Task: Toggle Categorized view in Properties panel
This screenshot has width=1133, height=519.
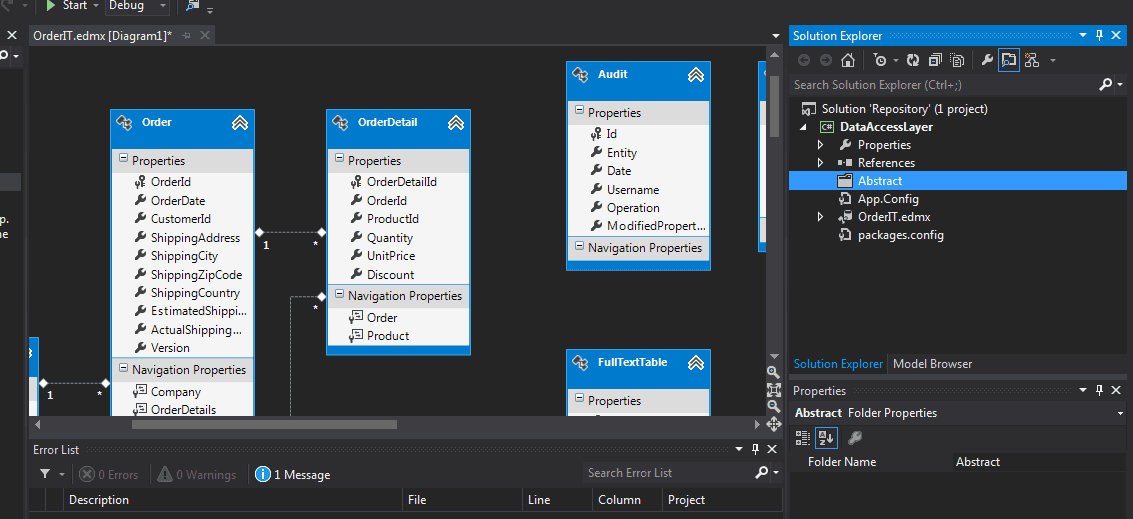Action: [803, 437]
